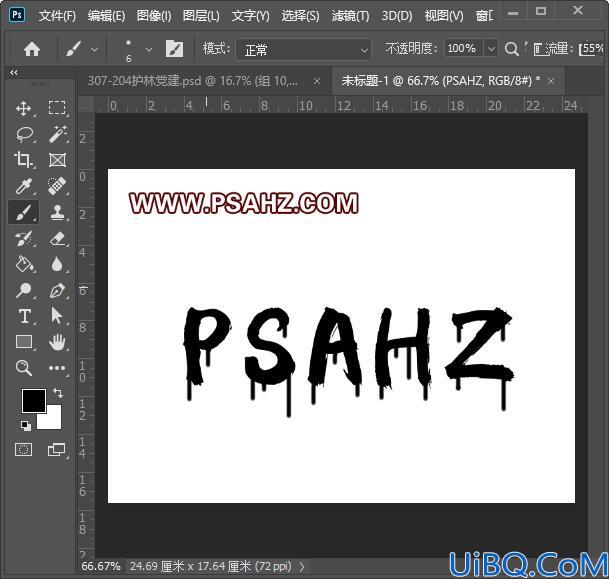Screen dimensions: 609x579
Task: Open the Edit Toolbar three-dots menu
Action: click(57, 368)
